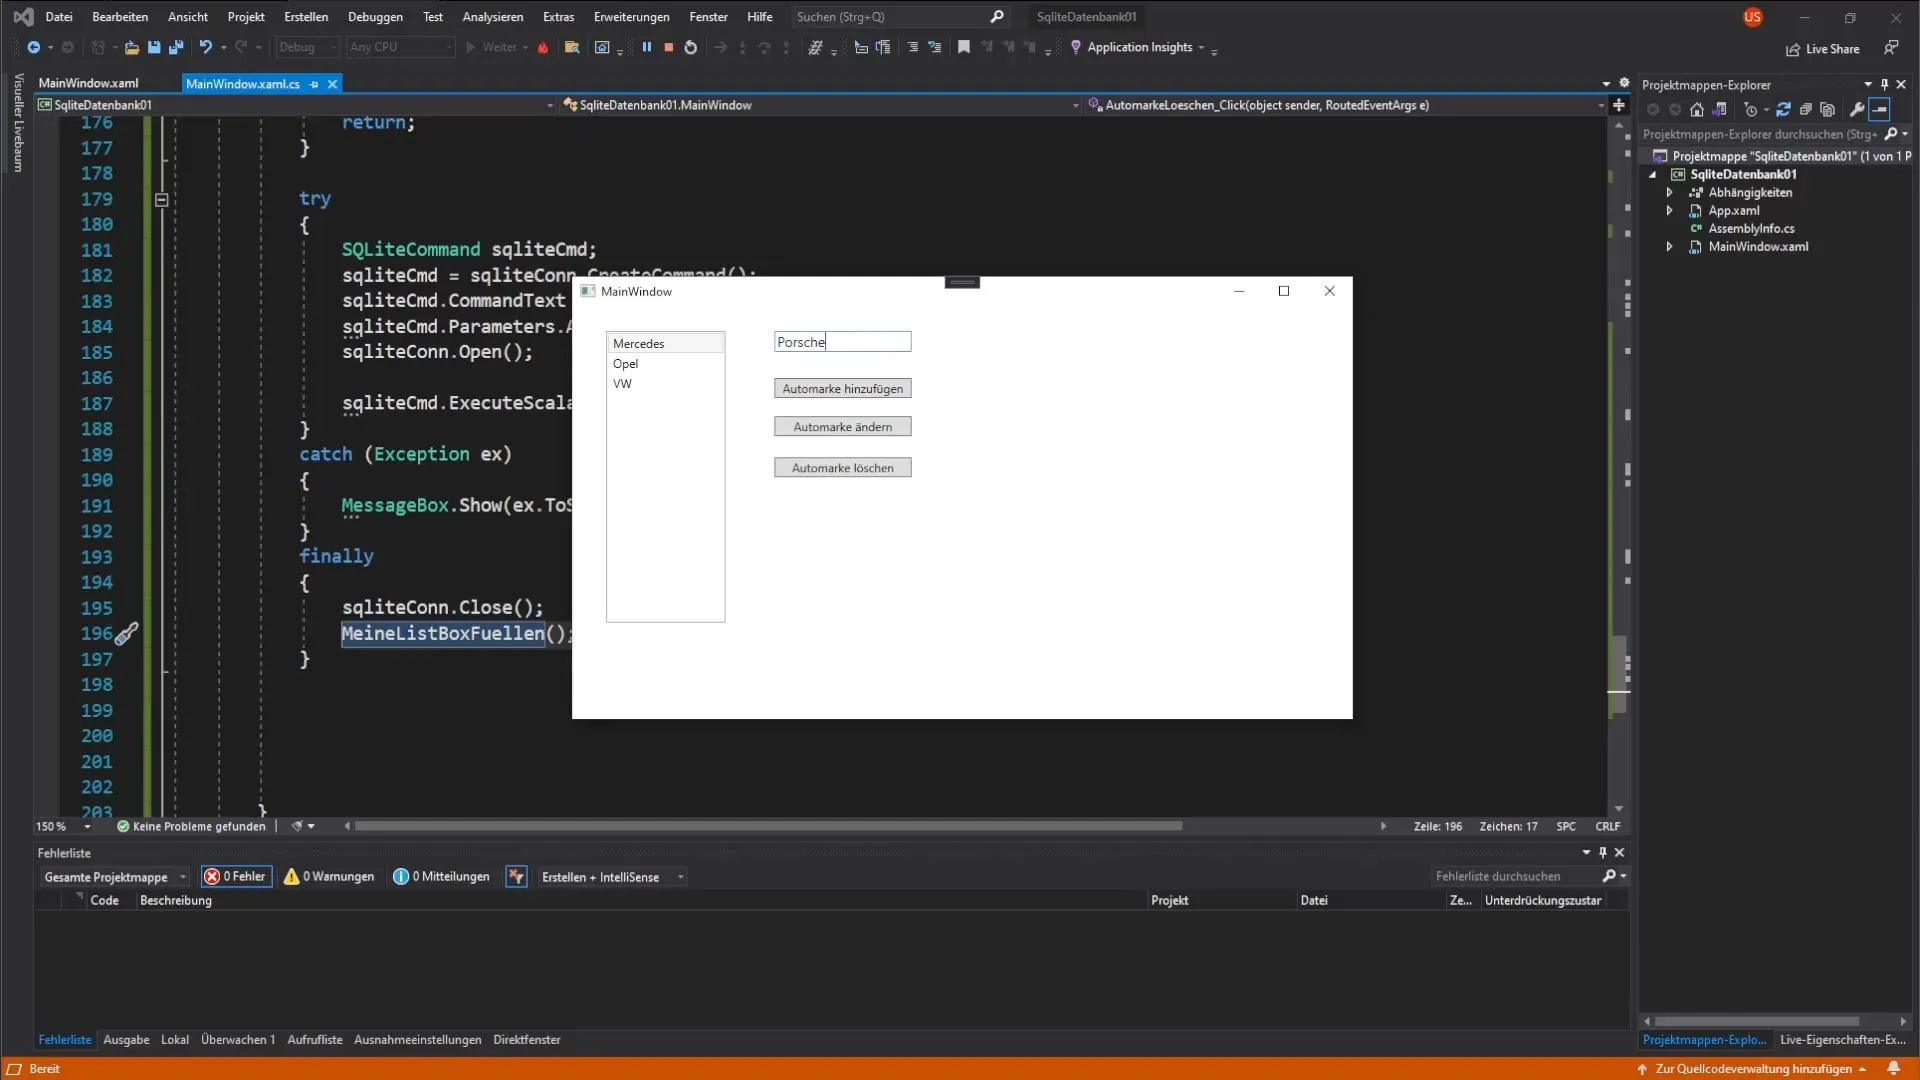1920x1080 pixels.
Task: Open Properties wrench icon in Projektmappen-Explorer
Action: [1857, 110]
